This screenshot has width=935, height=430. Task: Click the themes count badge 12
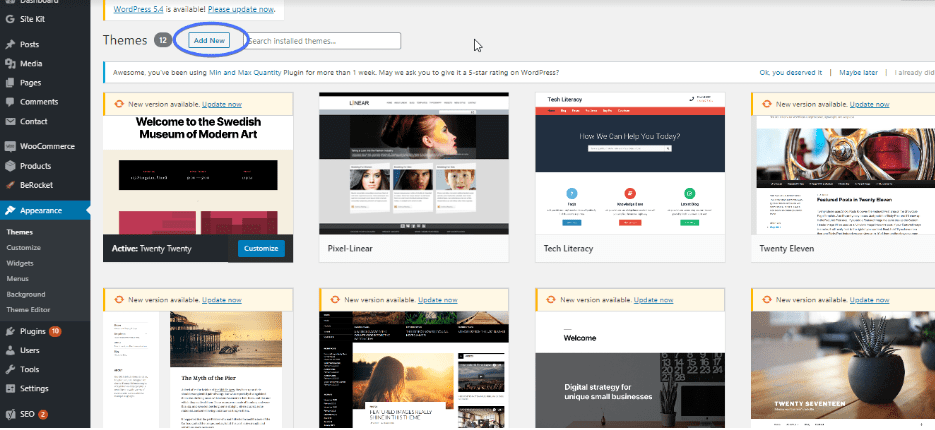point(163,41)
